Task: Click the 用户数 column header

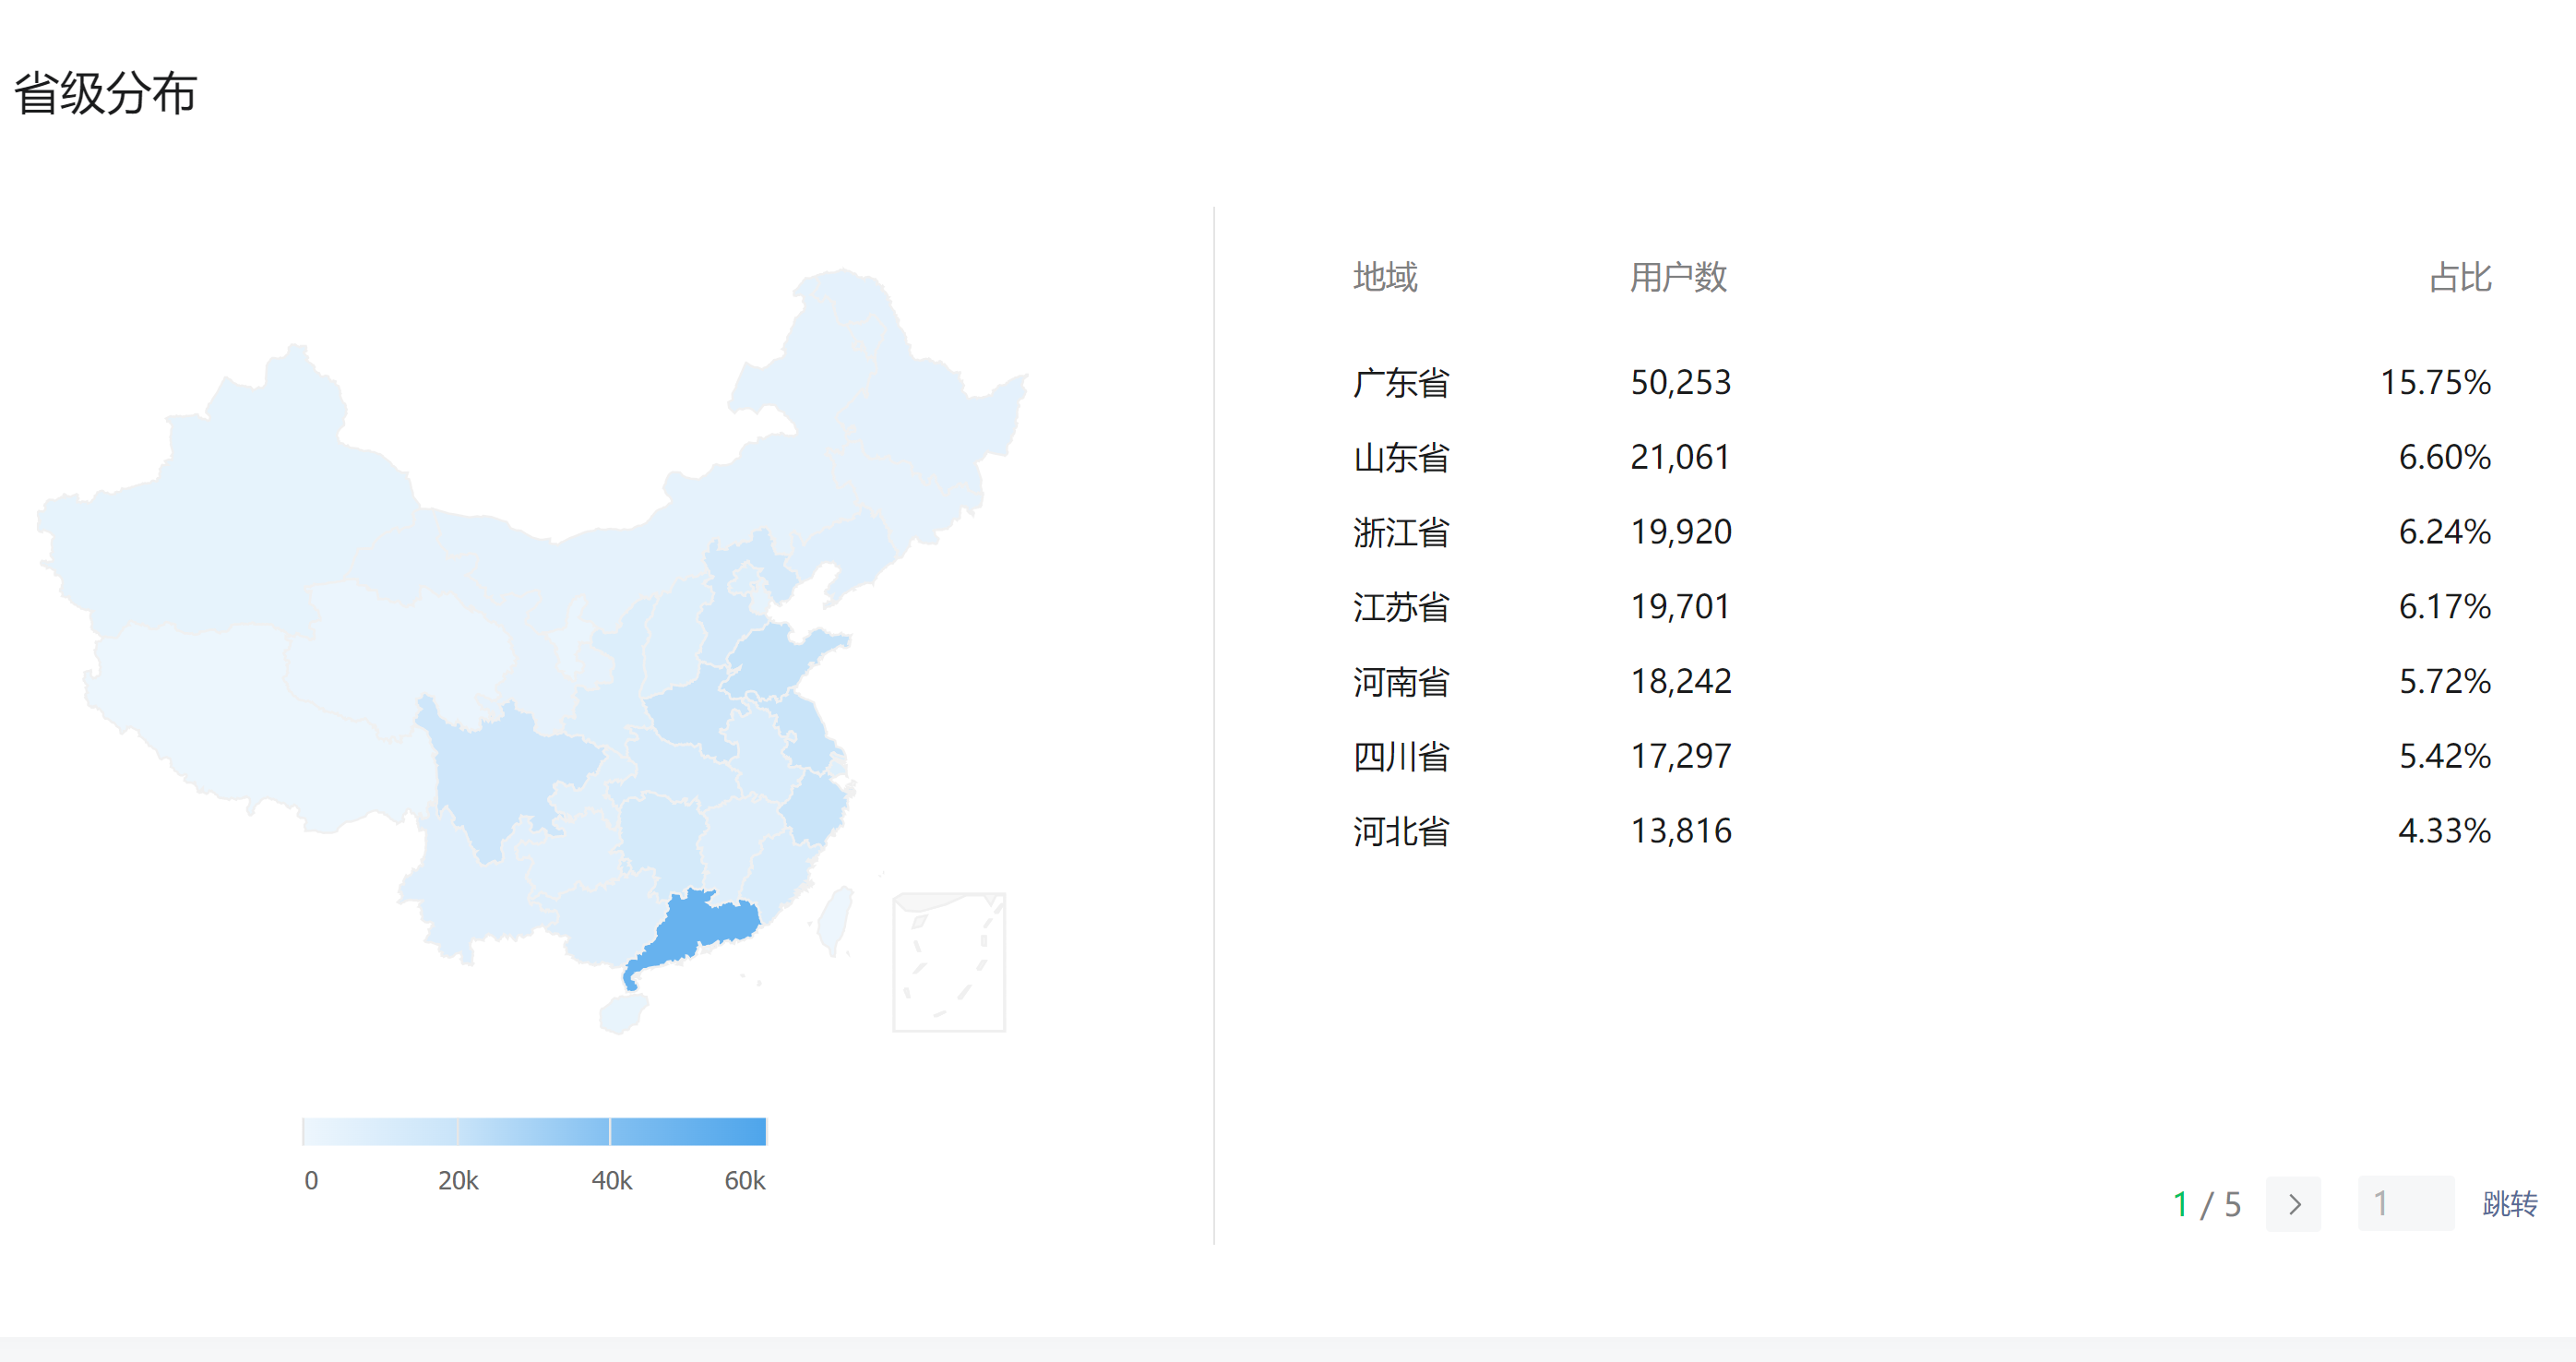Action: click(1677, 277)
